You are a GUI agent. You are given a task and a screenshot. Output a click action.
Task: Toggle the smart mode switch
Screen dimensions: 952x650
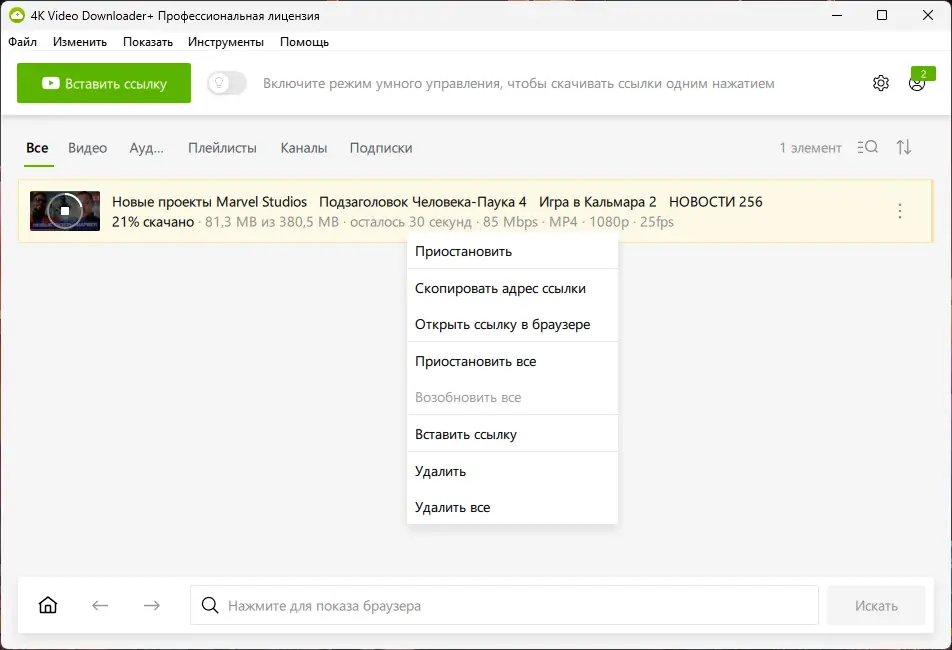[227, 83]
